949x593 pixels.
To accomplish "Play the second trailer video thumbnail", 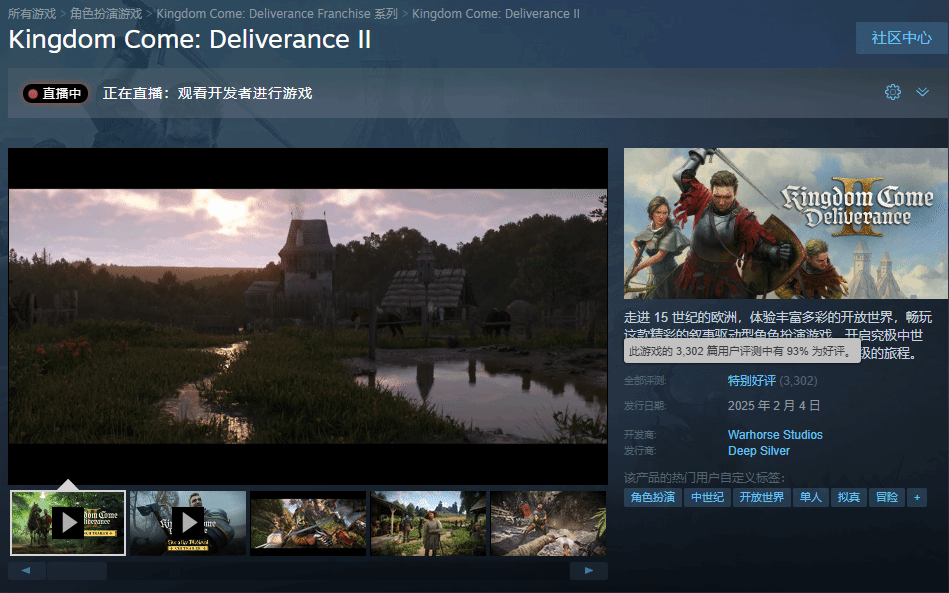I will click(x=188, y=523).
